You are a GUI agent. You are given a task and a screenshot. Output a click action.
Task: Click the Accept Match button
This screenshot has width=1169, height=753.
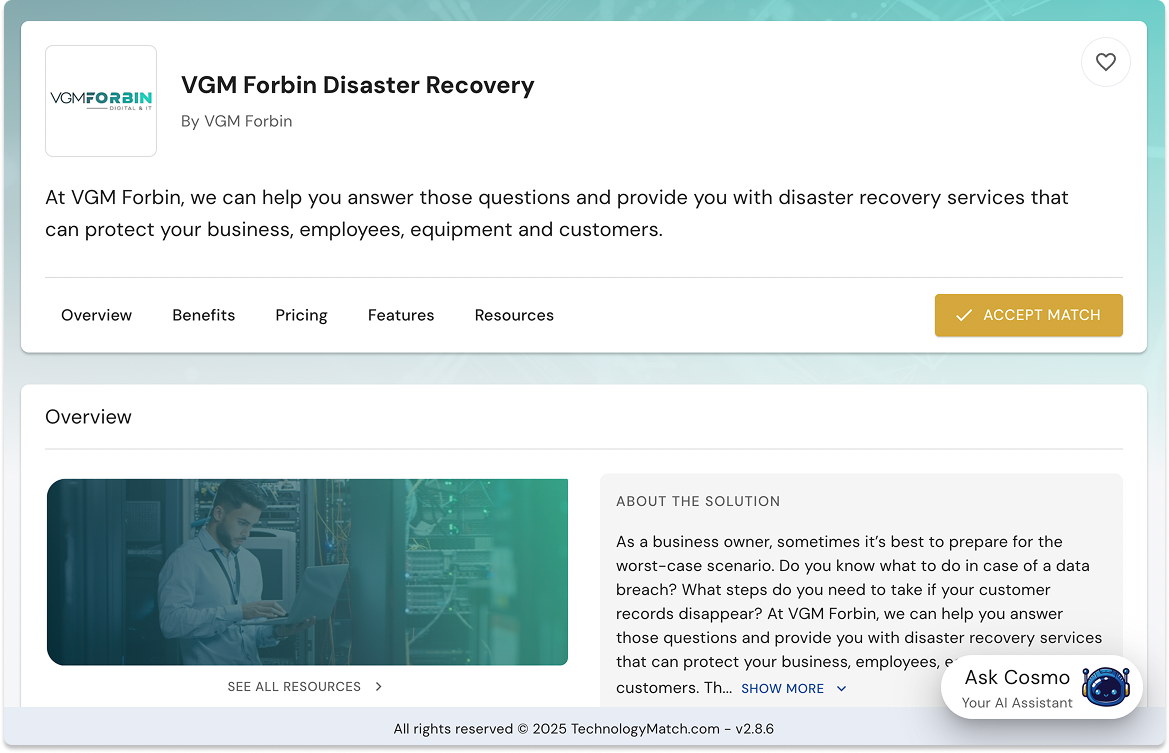pyautogui.click(x=1029, y=315)
